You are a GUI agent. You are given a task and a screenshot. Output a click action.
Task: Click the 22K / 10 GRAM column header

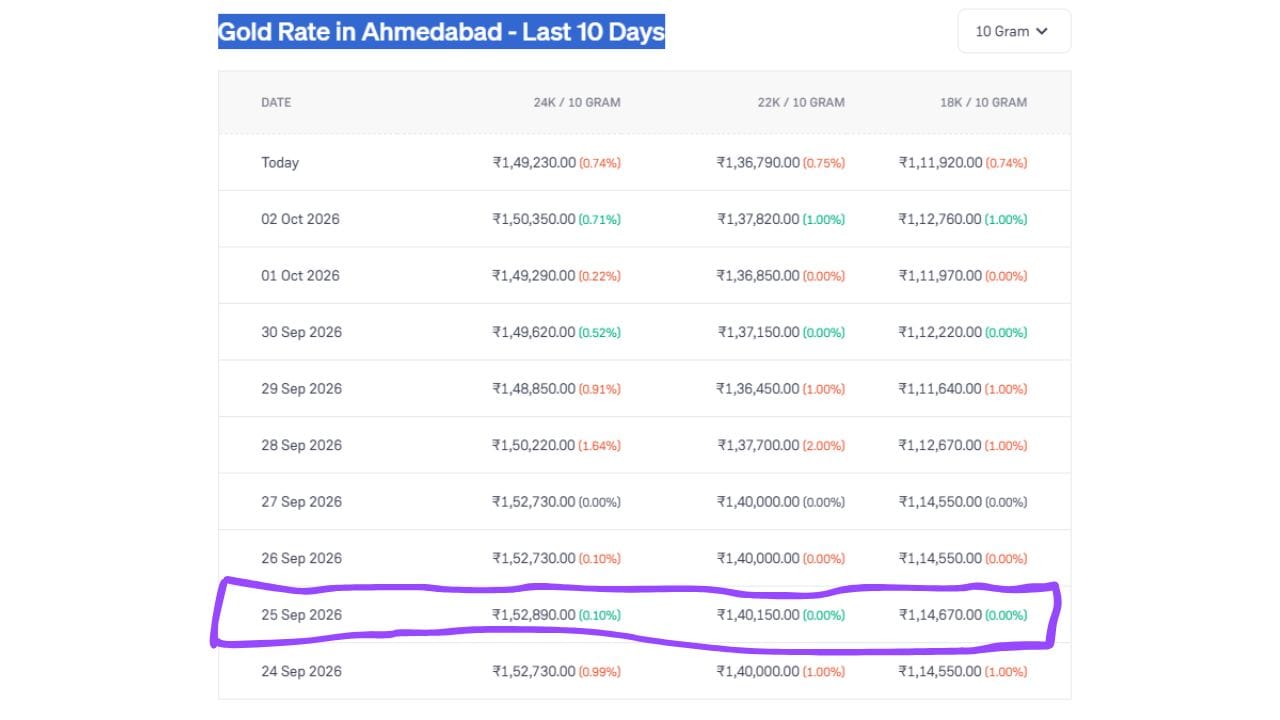(801, 102)
